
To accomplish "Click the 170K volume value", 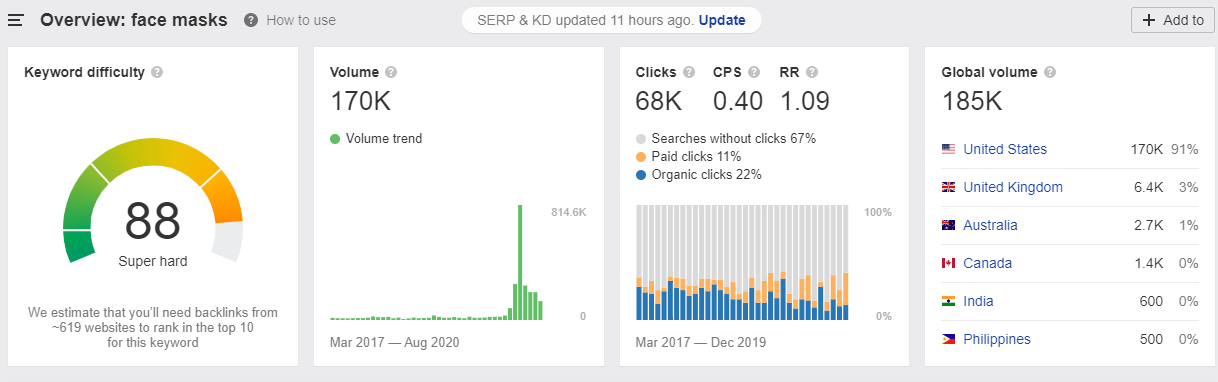I will point(362,101).
